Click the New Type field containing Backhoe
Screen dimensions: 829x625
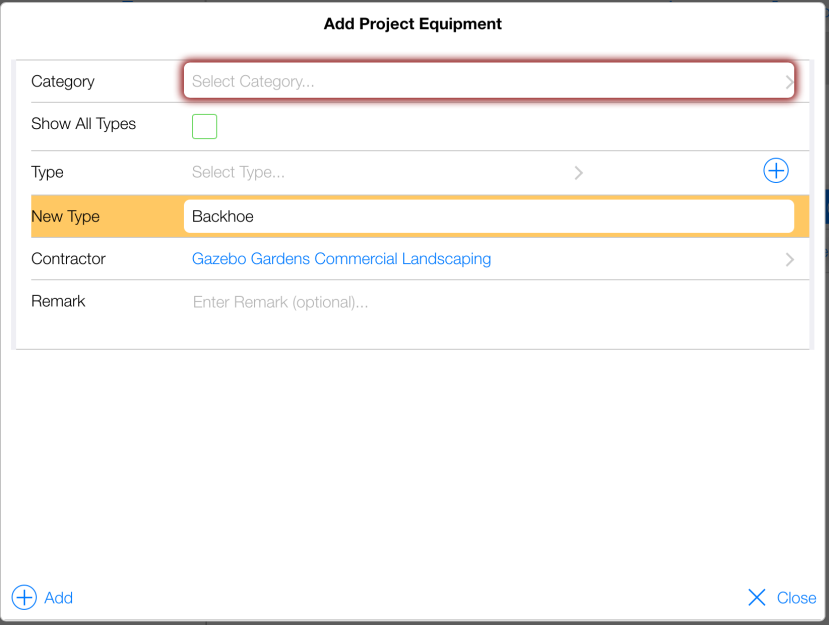pyautogui.click(x=488, y=216)
